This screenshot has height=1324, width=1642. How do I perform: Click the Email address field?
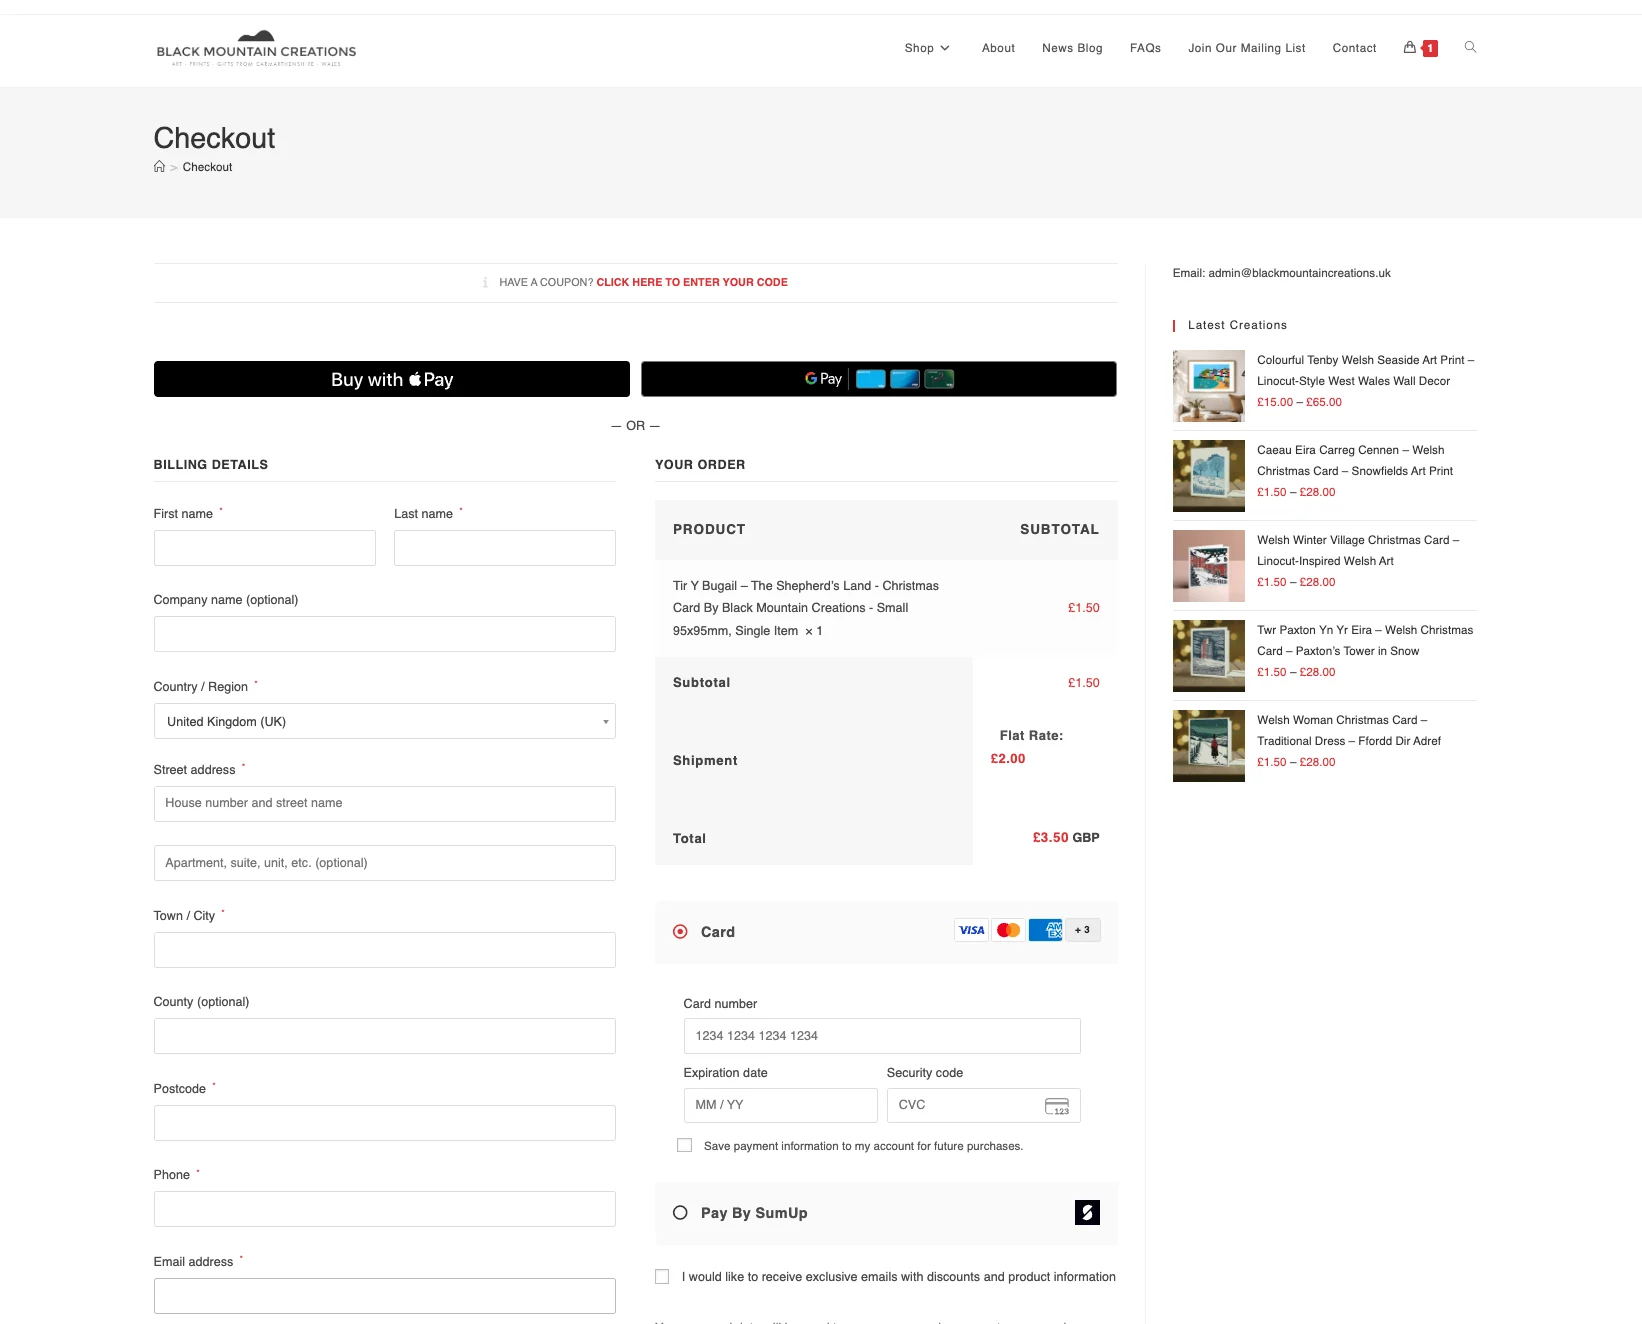[385, 1296]
